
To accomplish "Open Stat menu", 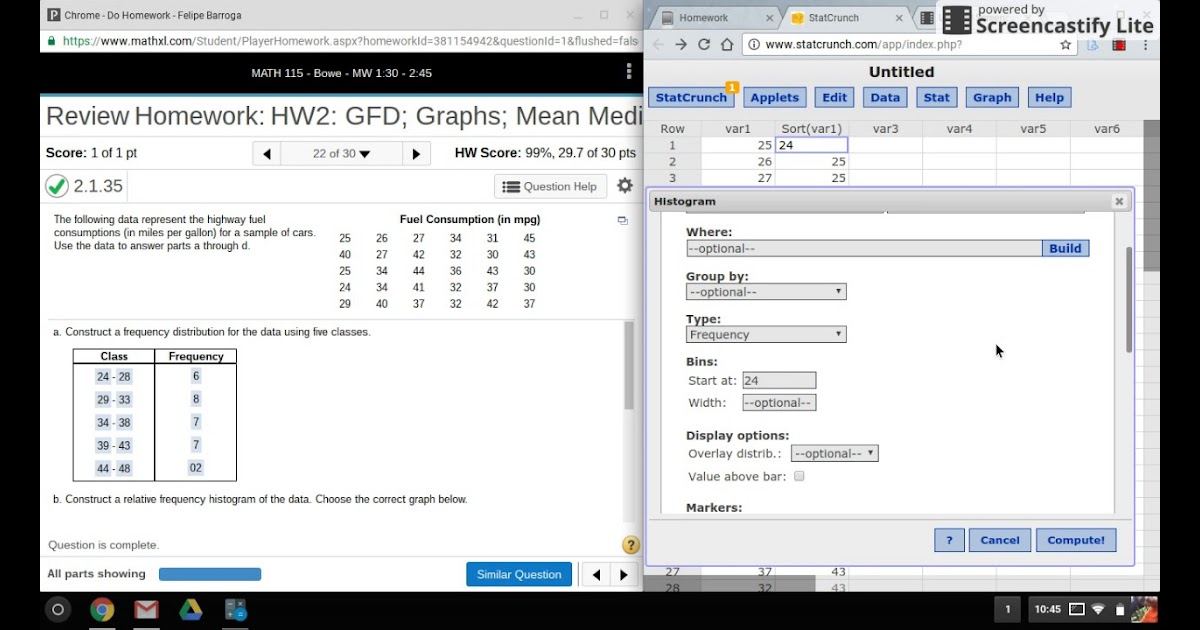I will click(937, 97).
